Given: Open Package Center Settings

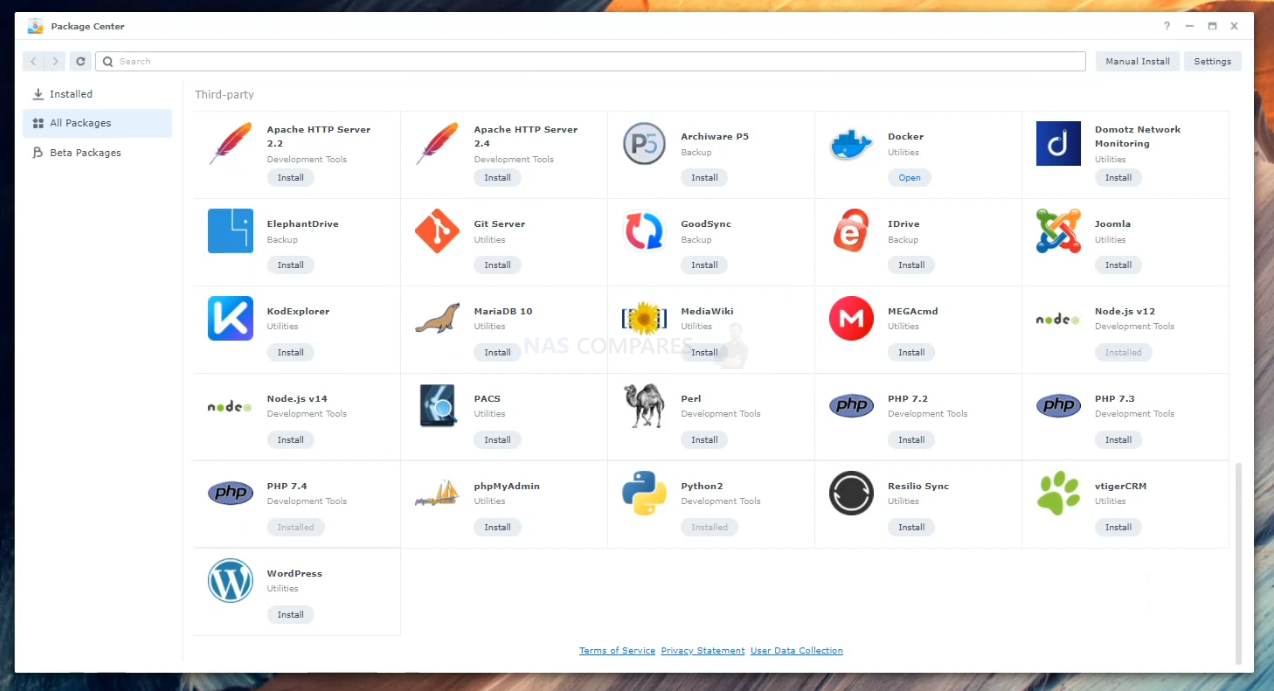Looking at the screenshot, I should click(1212, 61).
